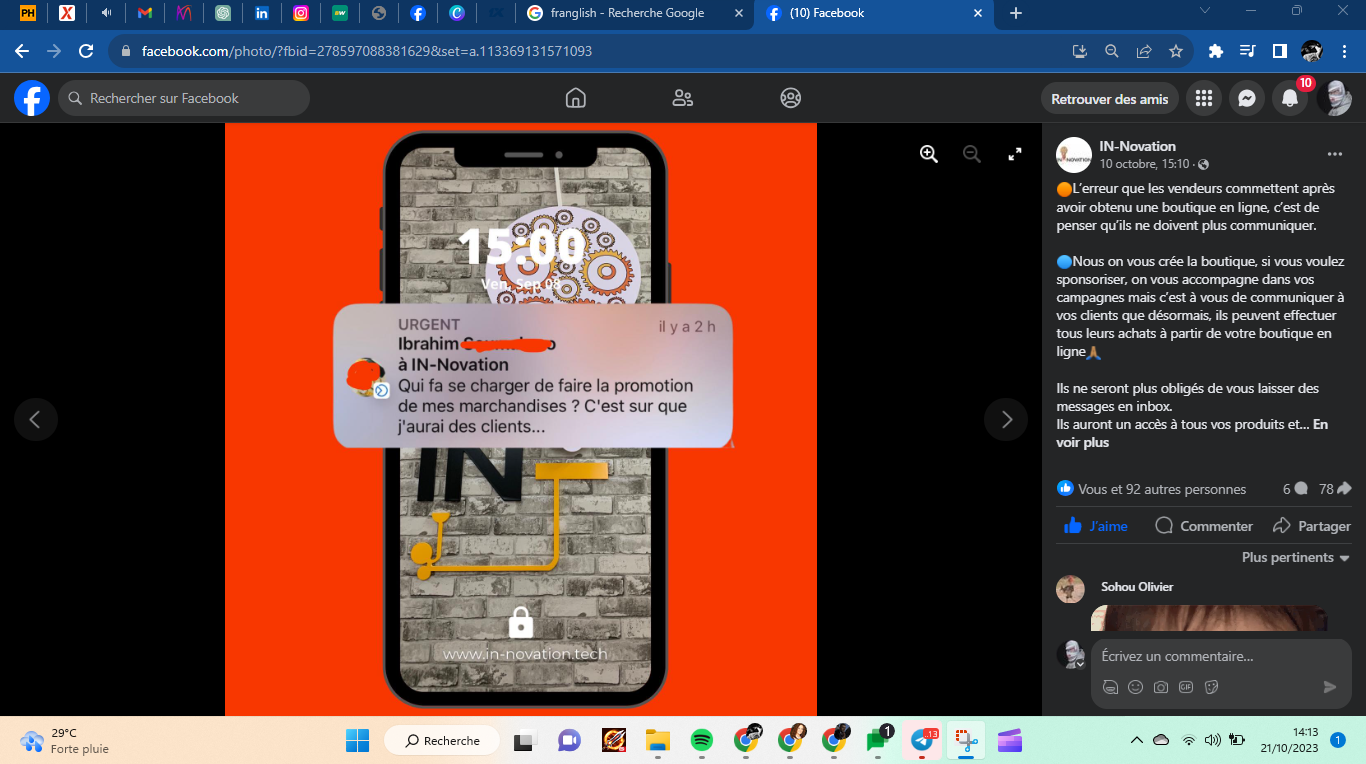Open the Facebook apps grid menu
This screenshot has width=1366, height=764.
tap(1204, 98)
